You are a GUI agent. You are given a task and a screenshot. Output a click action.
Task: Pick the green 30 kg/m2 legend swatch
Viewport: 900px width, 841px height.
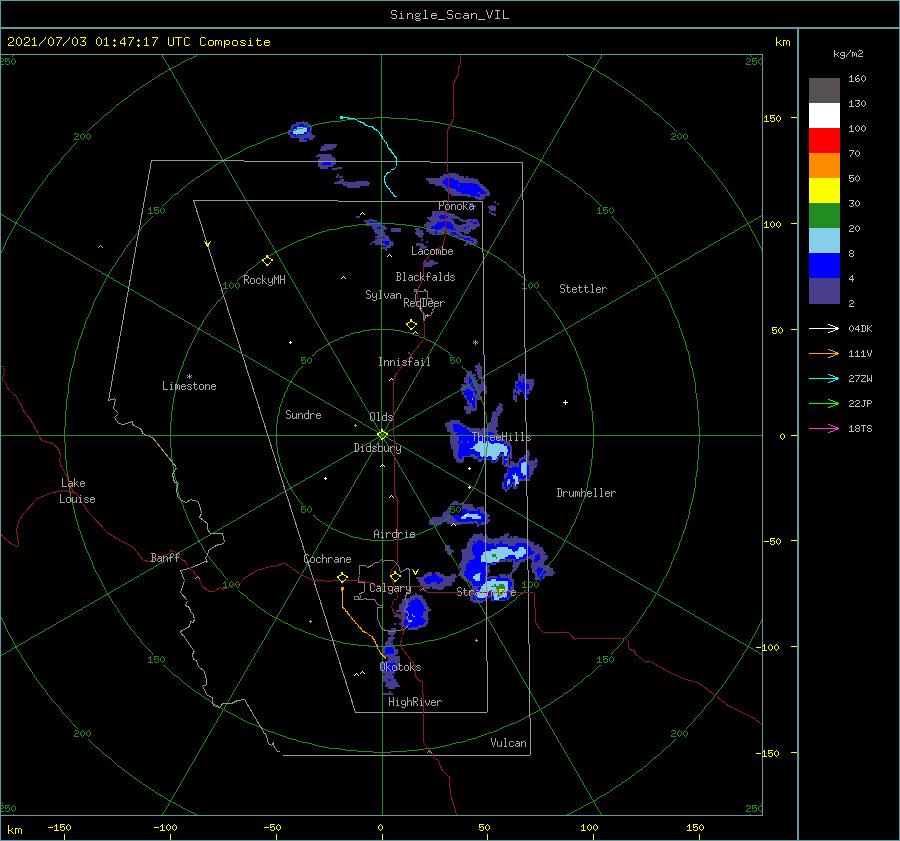(x=824, y=216)
